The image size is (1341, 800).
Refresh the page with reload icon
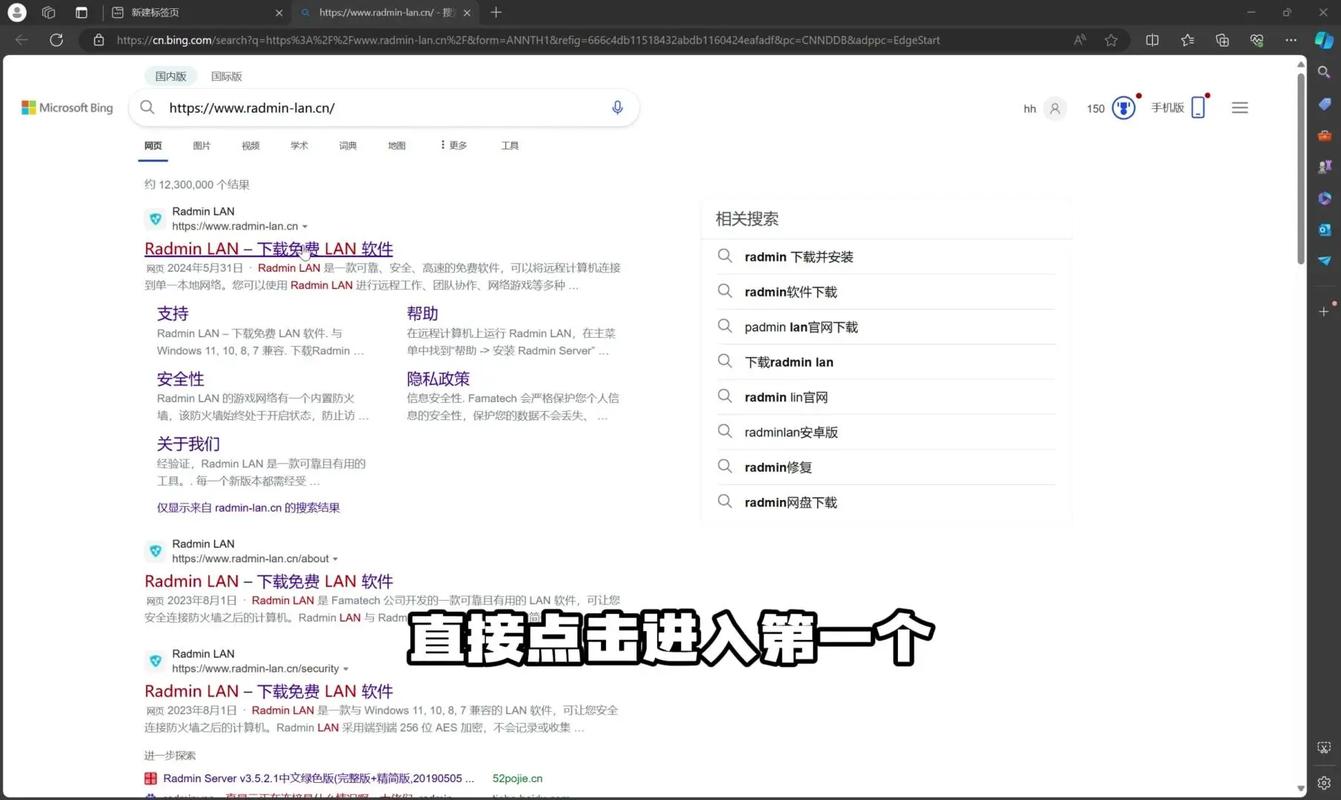(x=56, y=40)
